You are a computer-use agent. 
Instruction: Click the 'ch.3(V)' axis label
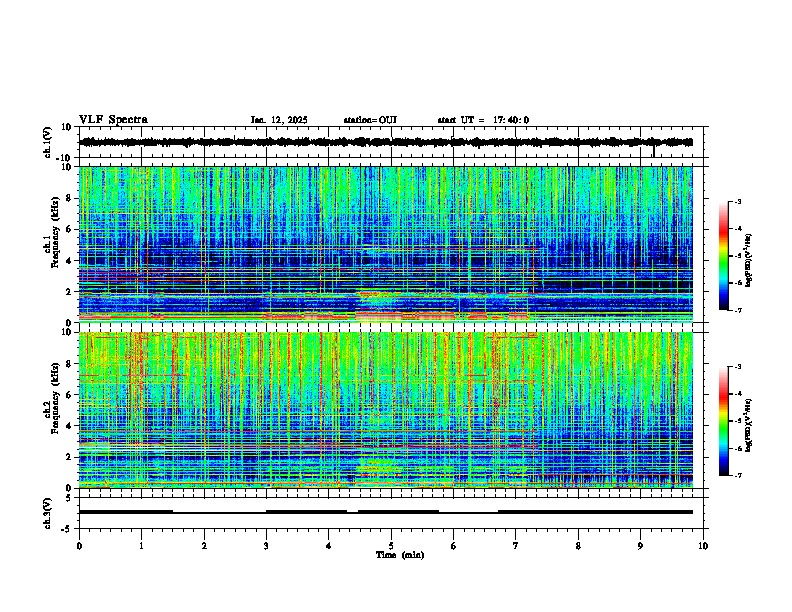48,513
